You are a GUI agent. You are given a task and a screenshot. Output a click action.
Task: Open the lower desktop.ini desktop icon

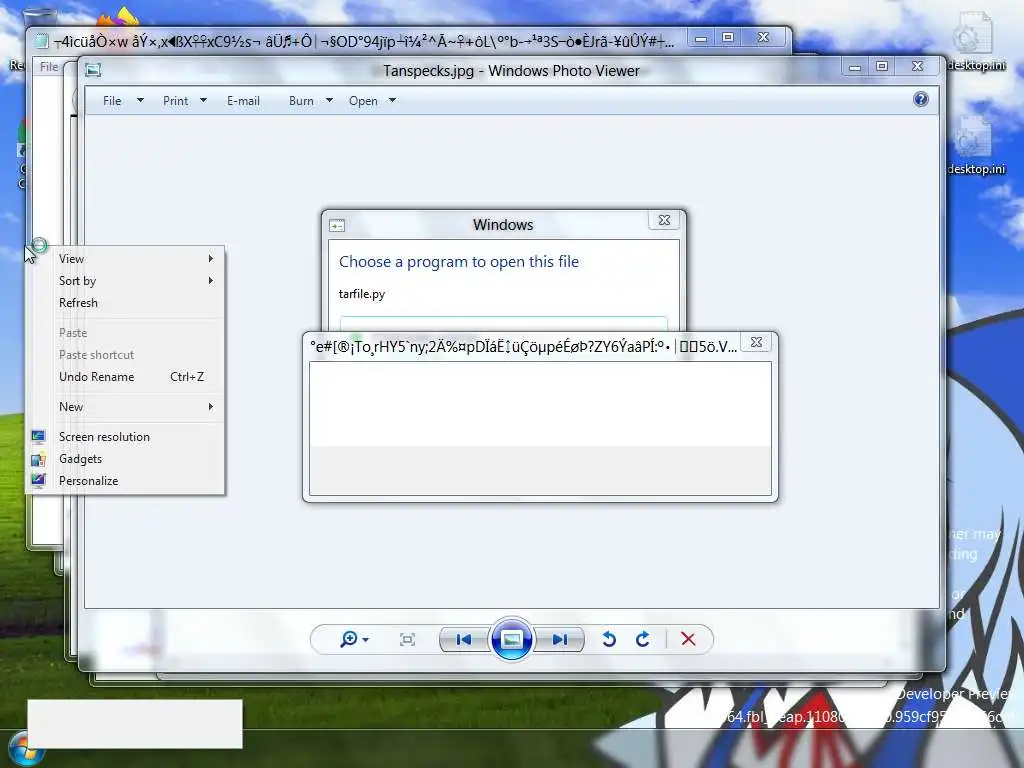pos(975,145)
